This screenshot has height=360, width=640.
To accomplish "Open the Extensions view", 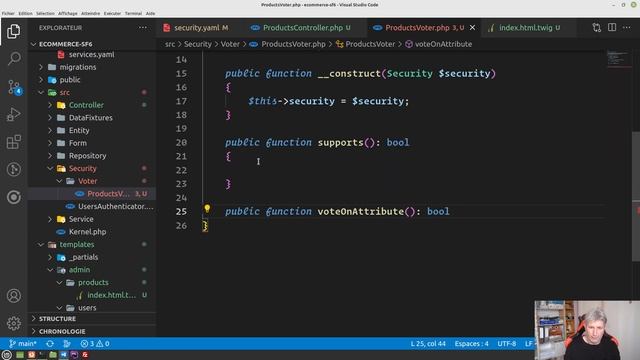I will 13,142.
